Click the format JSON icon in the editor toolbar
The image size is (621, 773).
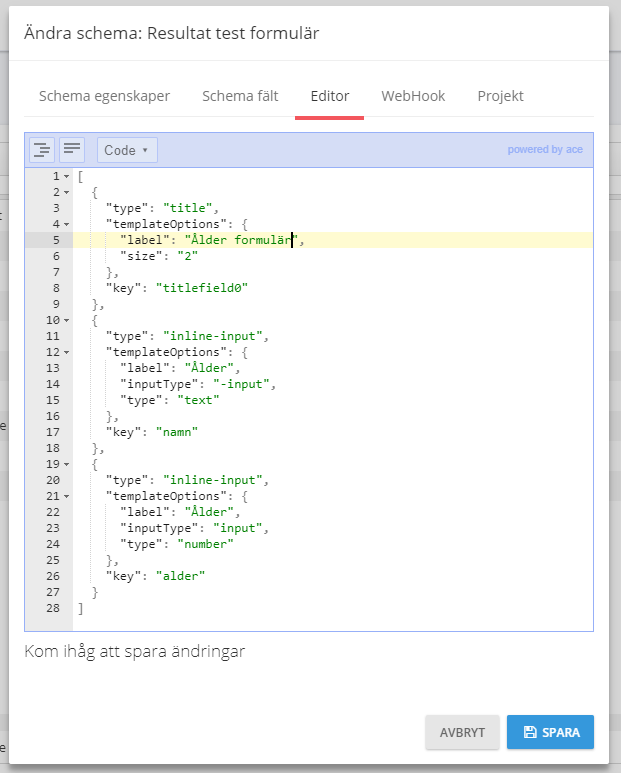(42, 150)
